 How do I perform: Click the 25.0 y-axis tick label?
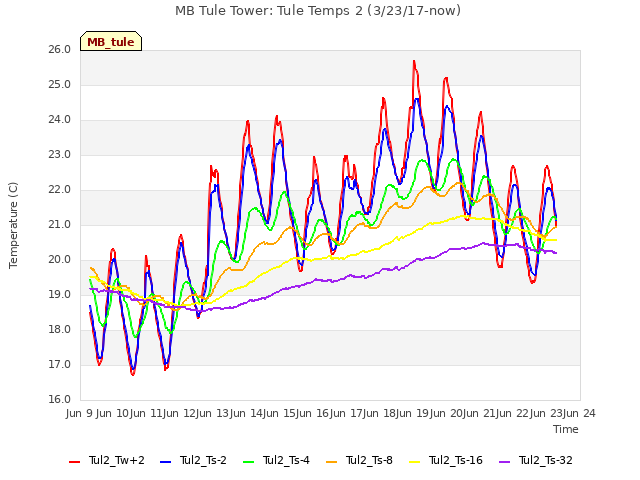tap(60, 85)
